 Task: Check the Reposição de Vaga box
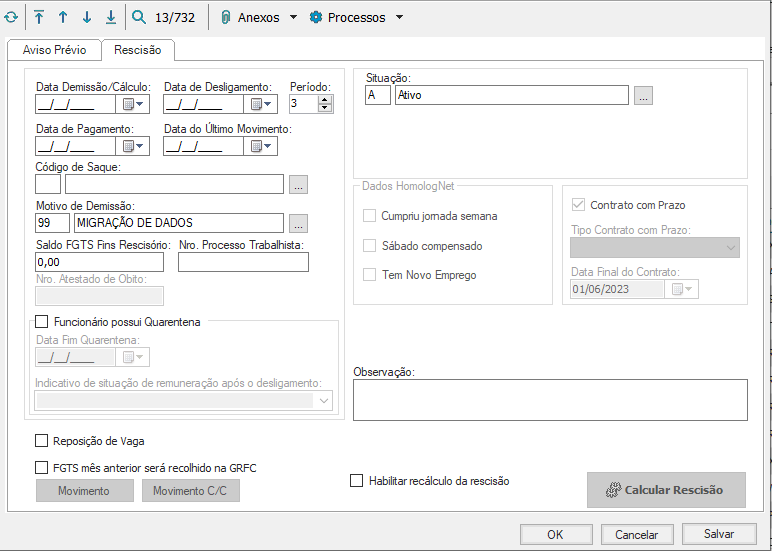click(42, 440)
